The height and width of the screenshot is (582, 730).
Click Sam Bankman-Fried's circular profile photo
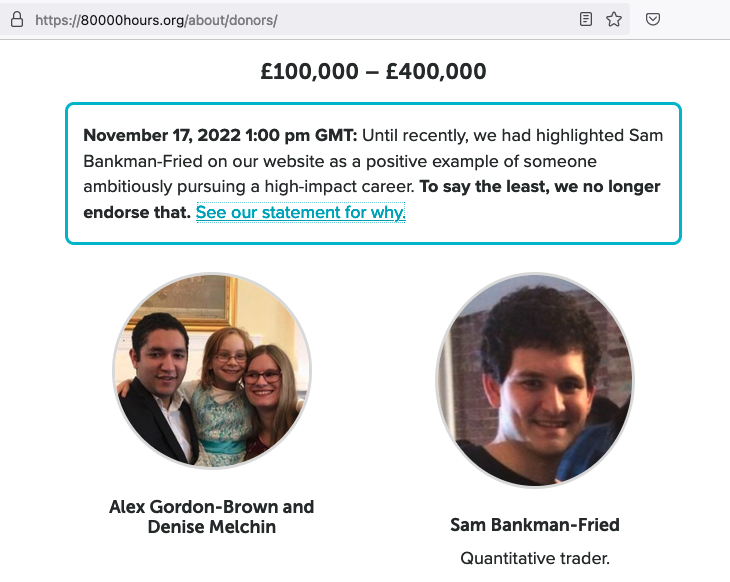(535, 380)
